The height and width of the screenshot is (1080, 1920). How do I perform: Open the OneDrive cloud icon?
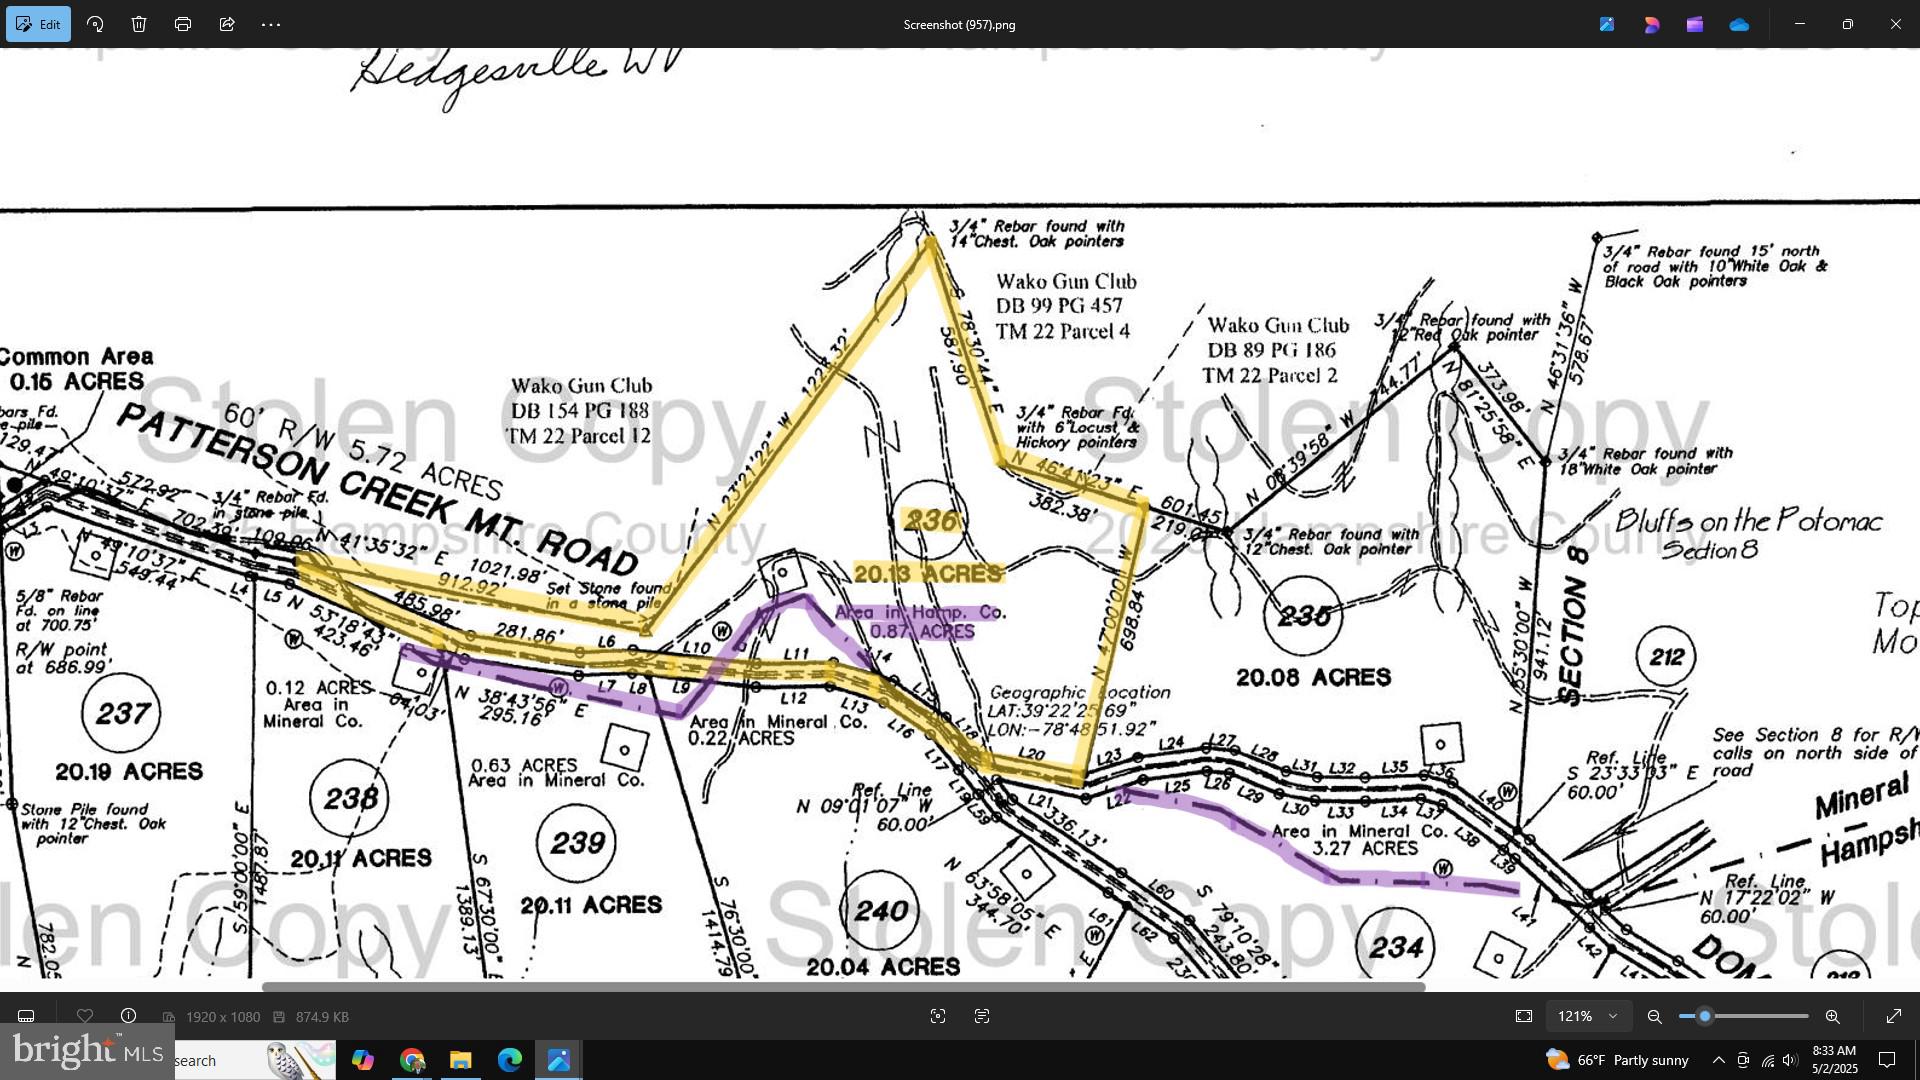(1739, 24)
